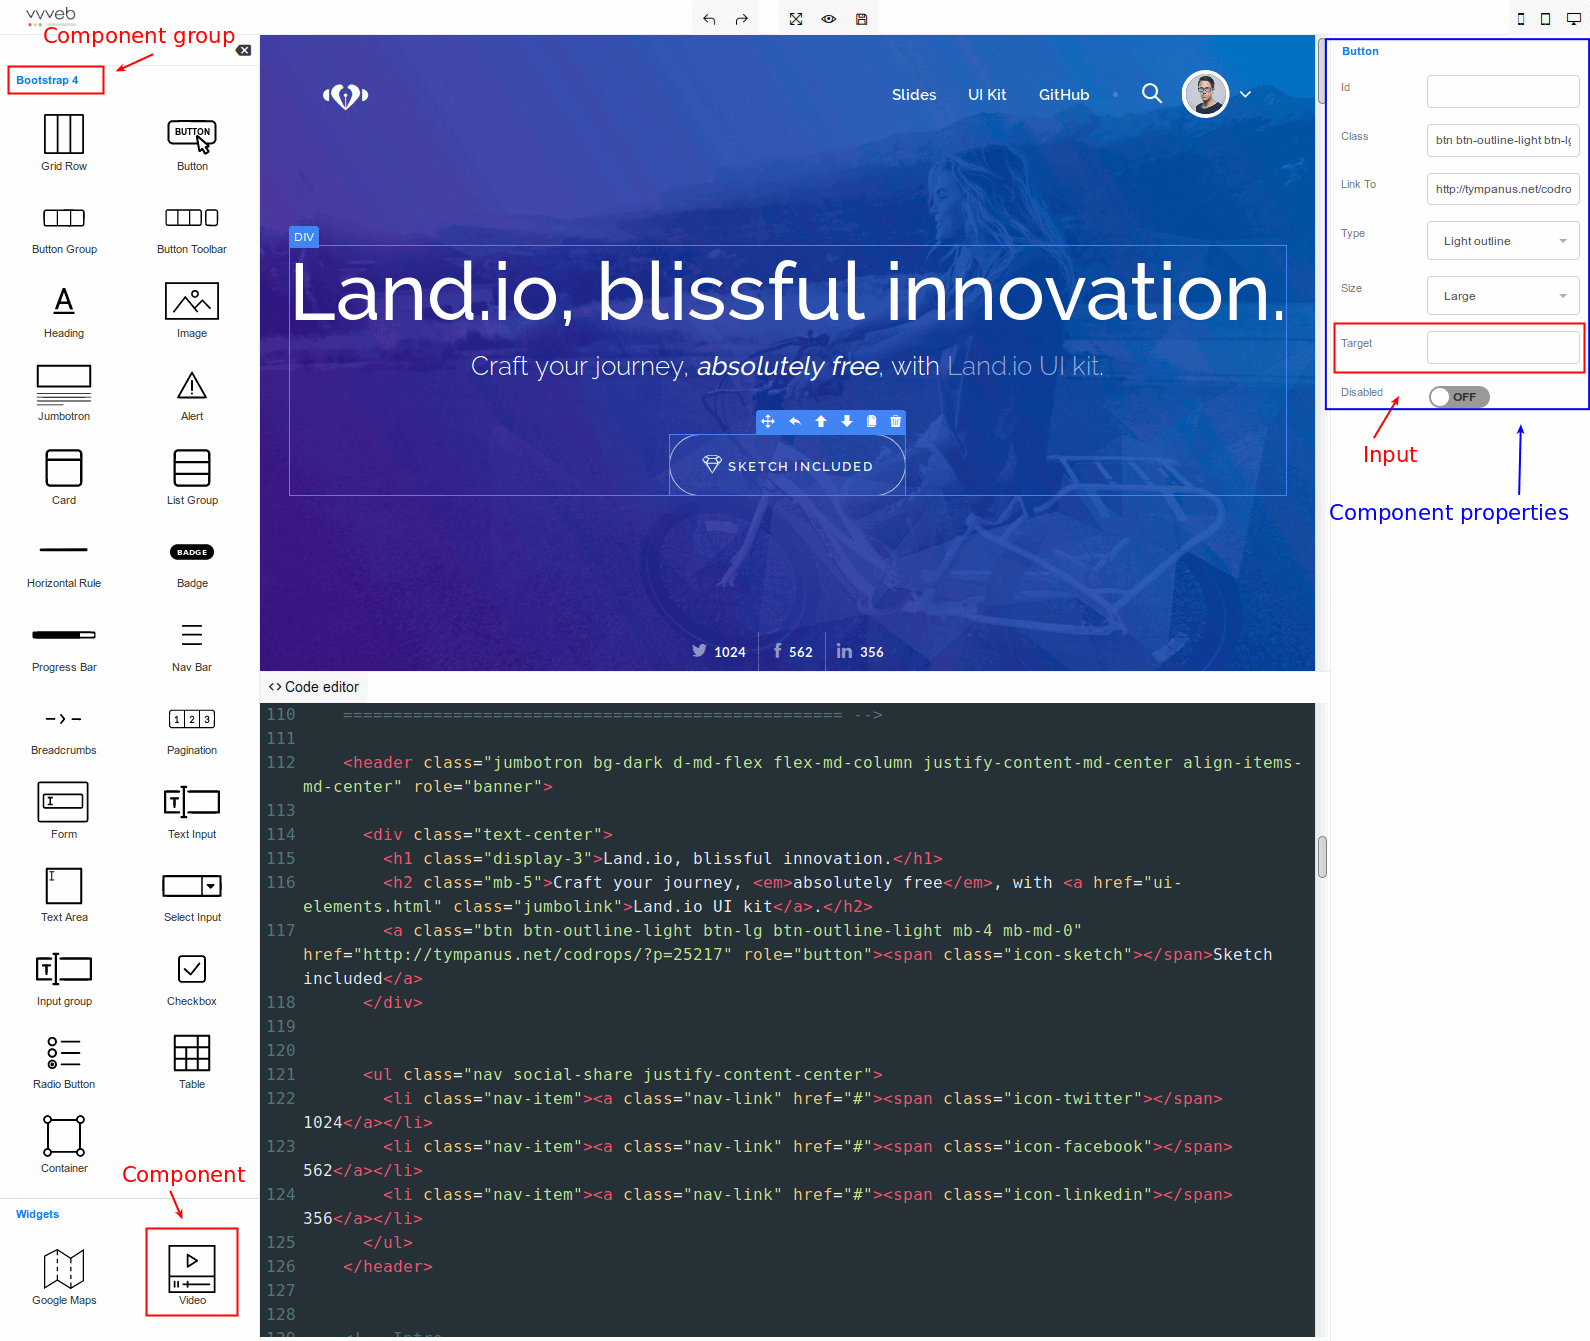This screenshot has height=1341, width=1590.
Task: Select the Grid Row component
Action: 64,143
